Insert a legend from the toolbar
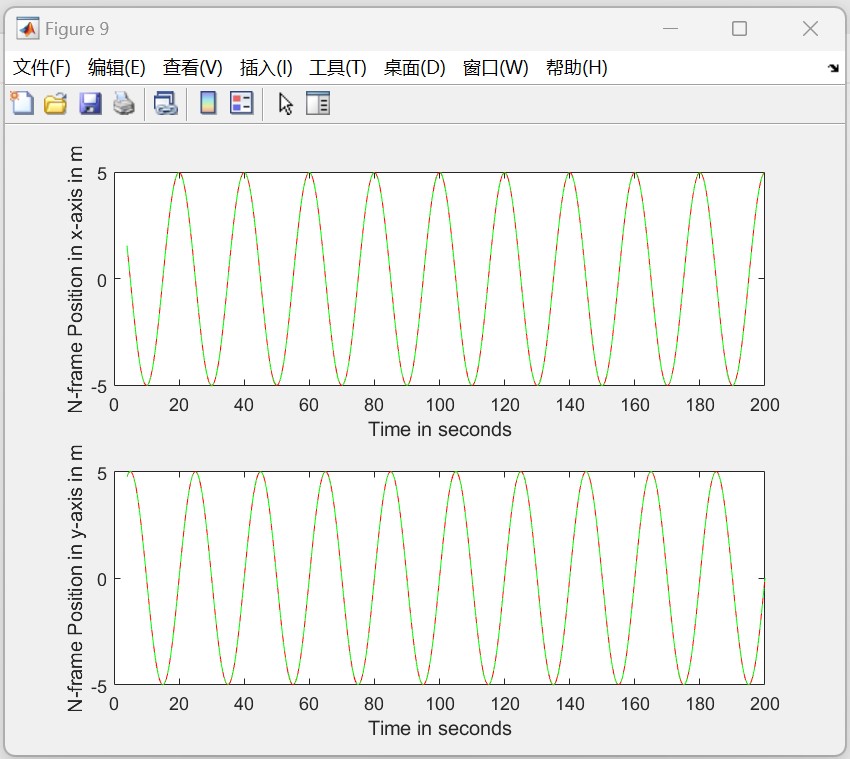The image size is (850, 759). 242,103
